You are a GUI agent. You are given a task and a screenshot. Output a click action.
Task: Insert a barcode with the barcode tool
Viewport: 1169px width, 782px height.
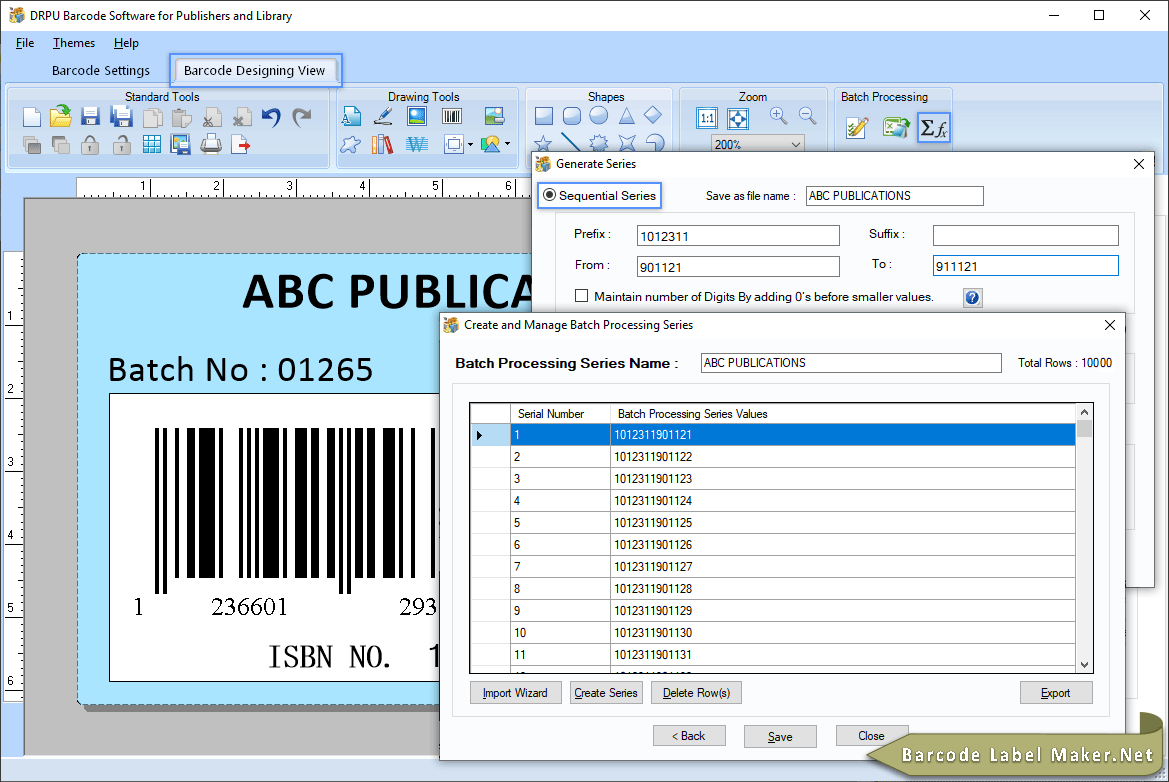[x=451, y=116]
